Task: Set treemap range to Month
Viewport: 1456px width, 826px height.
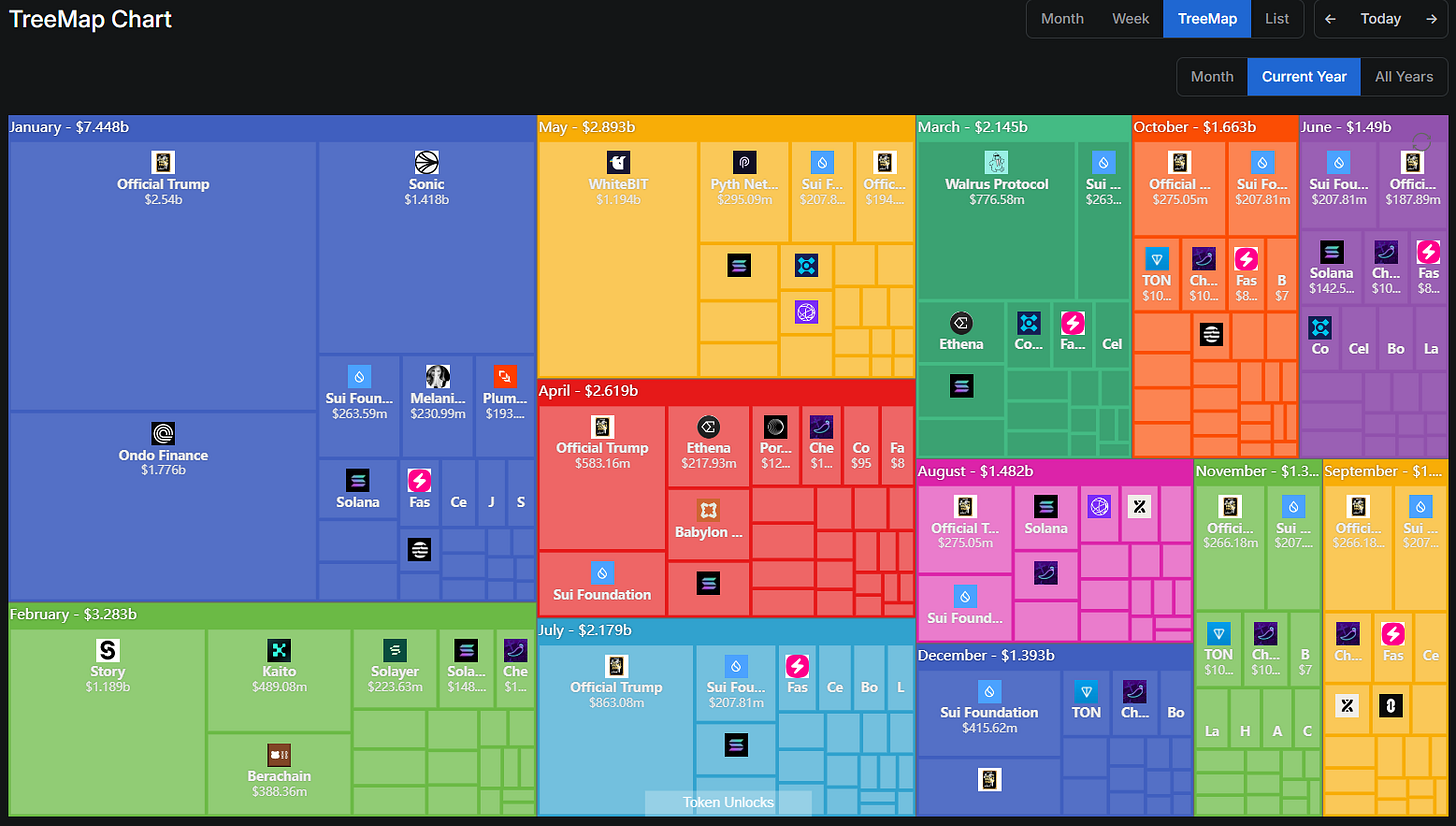Action: pyautogui.click(x=1212, y=77)
